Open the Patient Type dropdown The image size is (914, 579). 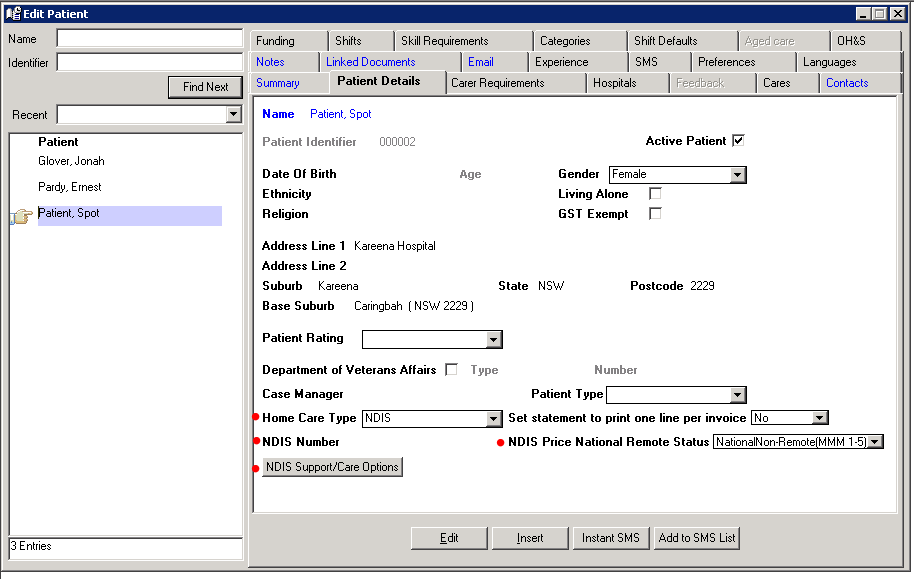737,395
